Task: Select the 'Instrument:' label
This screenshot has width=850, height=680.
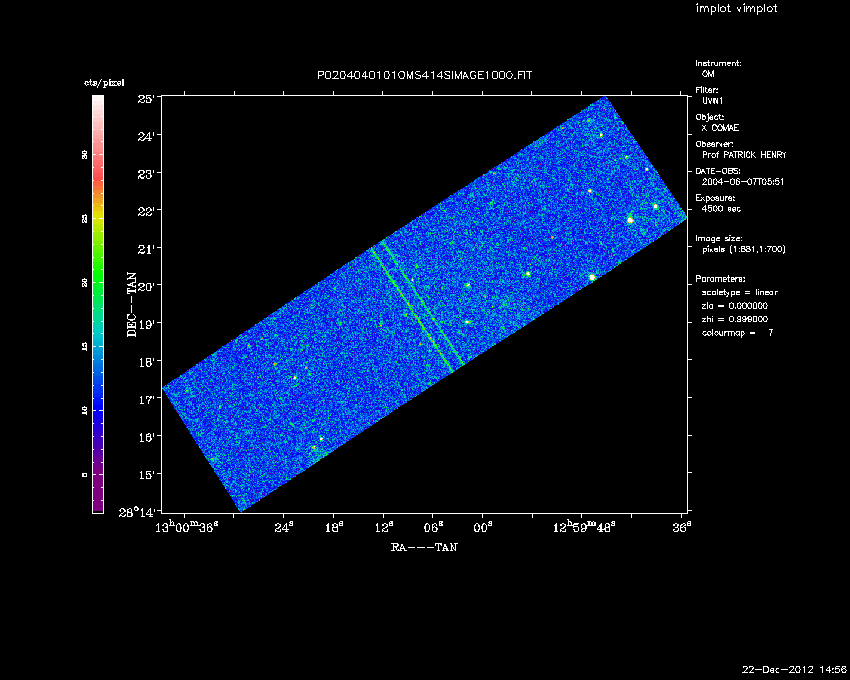Action: [718, 63]
